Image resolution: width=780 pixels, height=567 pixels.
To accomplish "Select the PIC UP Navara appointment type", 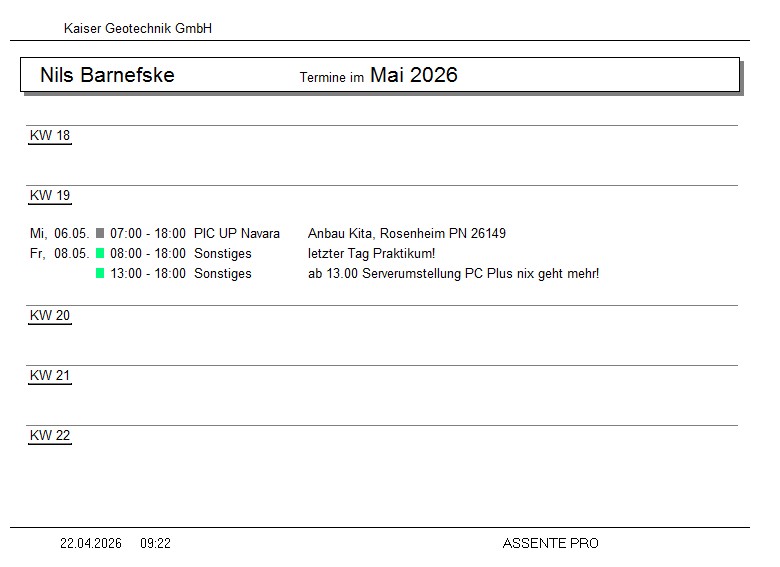I will click(x=237, y=234).
